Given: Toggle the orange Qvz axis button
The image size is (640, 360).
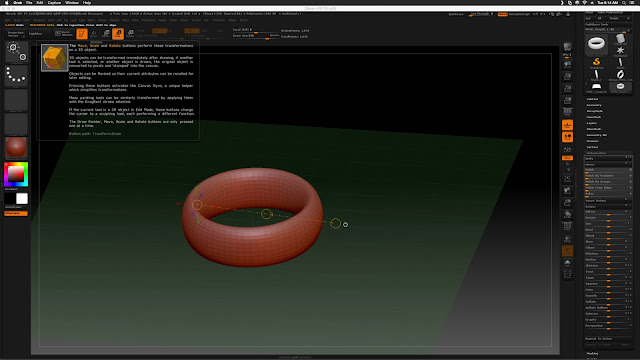Looking at the screenshot, I should [x=567, y=158].
